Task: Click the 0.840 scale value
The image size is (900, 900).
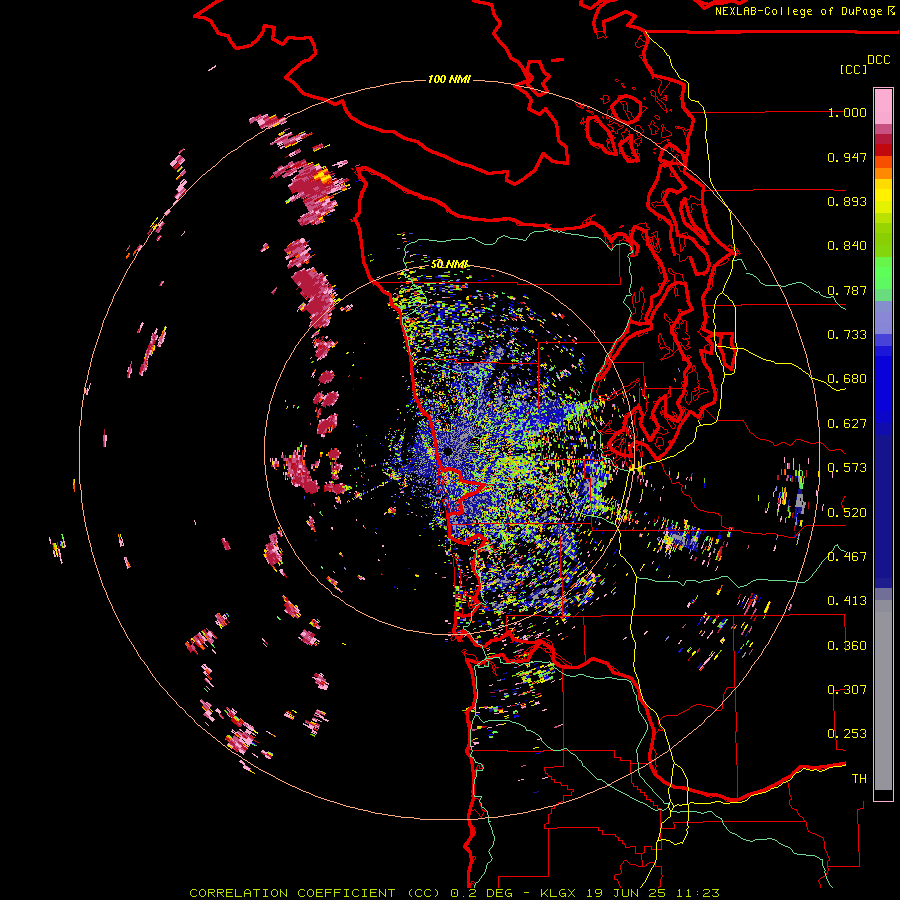Action: (x=847, y=246)
